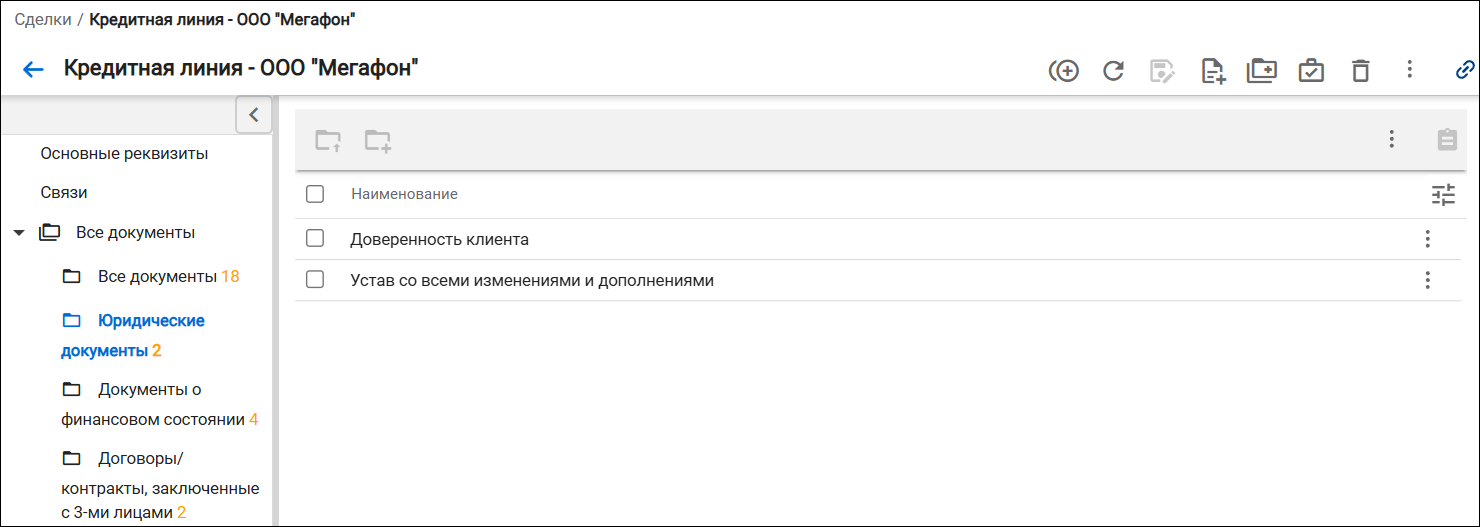Collapse the left sidebar panel
1480x527 pixels.
pyautogui.click(x=254, y=115)
